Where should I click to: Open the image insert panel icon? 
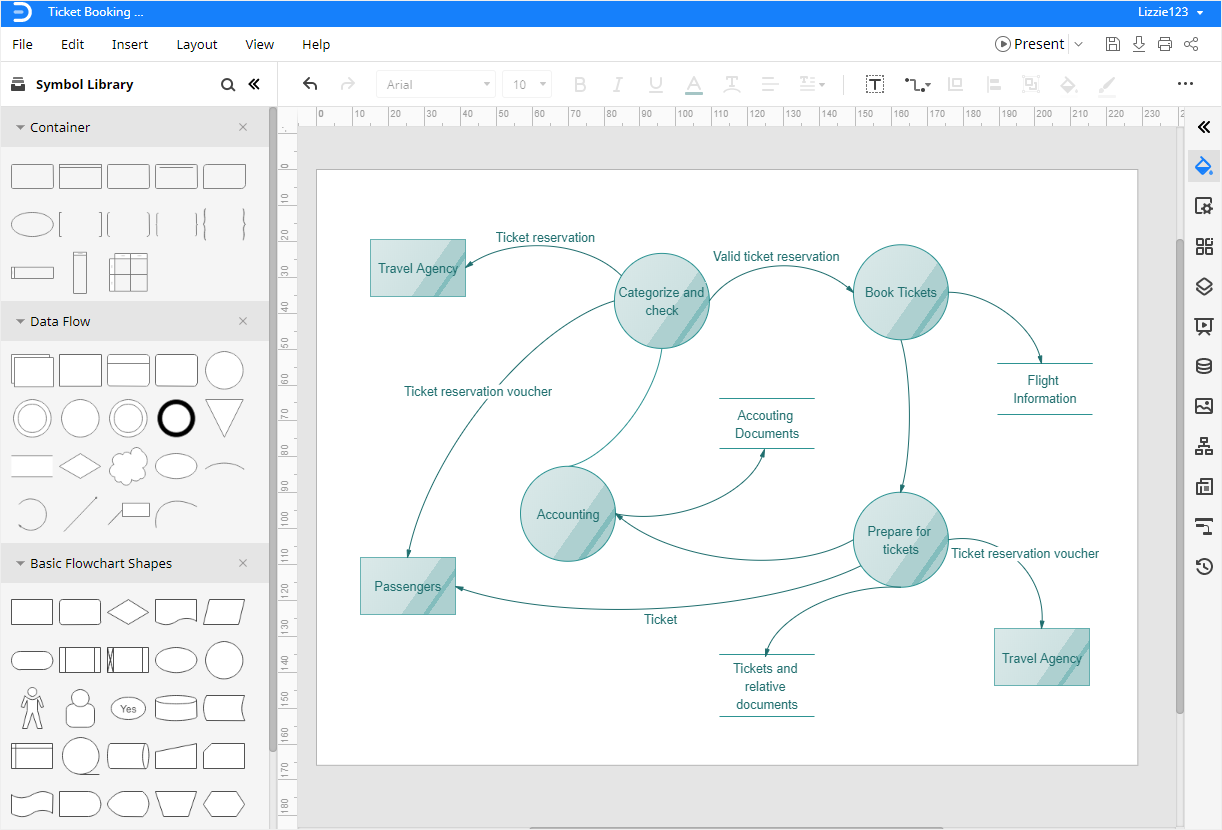pyautogui.click(x=1204, y=406)
